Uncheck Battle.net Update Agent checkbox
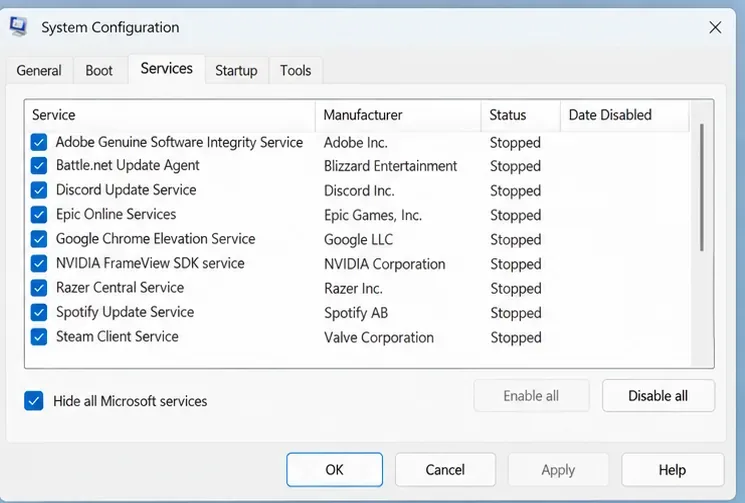The image size is (745, 503). pos(39,165)
